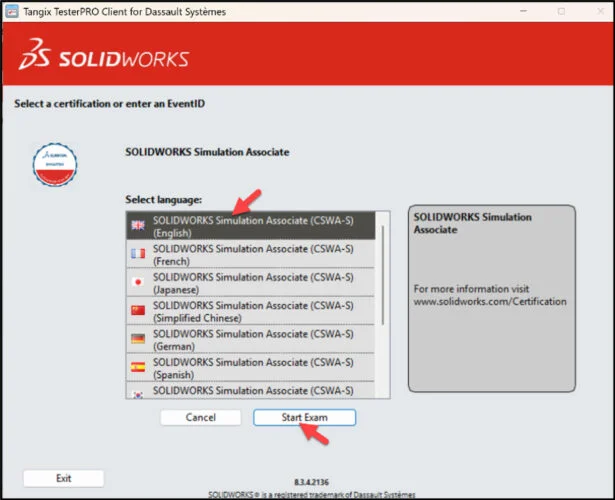Minimize the TesterPRO client window
The image size is (615, 500).
[x=523, y=11]
